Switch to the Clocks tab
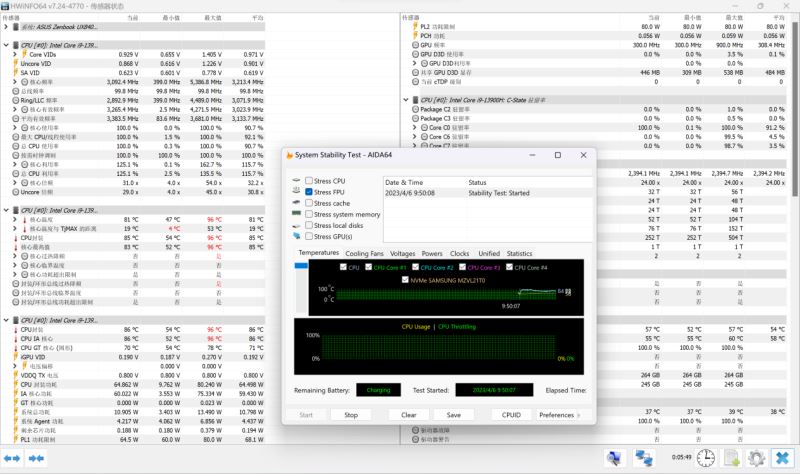 pos(459,254)
